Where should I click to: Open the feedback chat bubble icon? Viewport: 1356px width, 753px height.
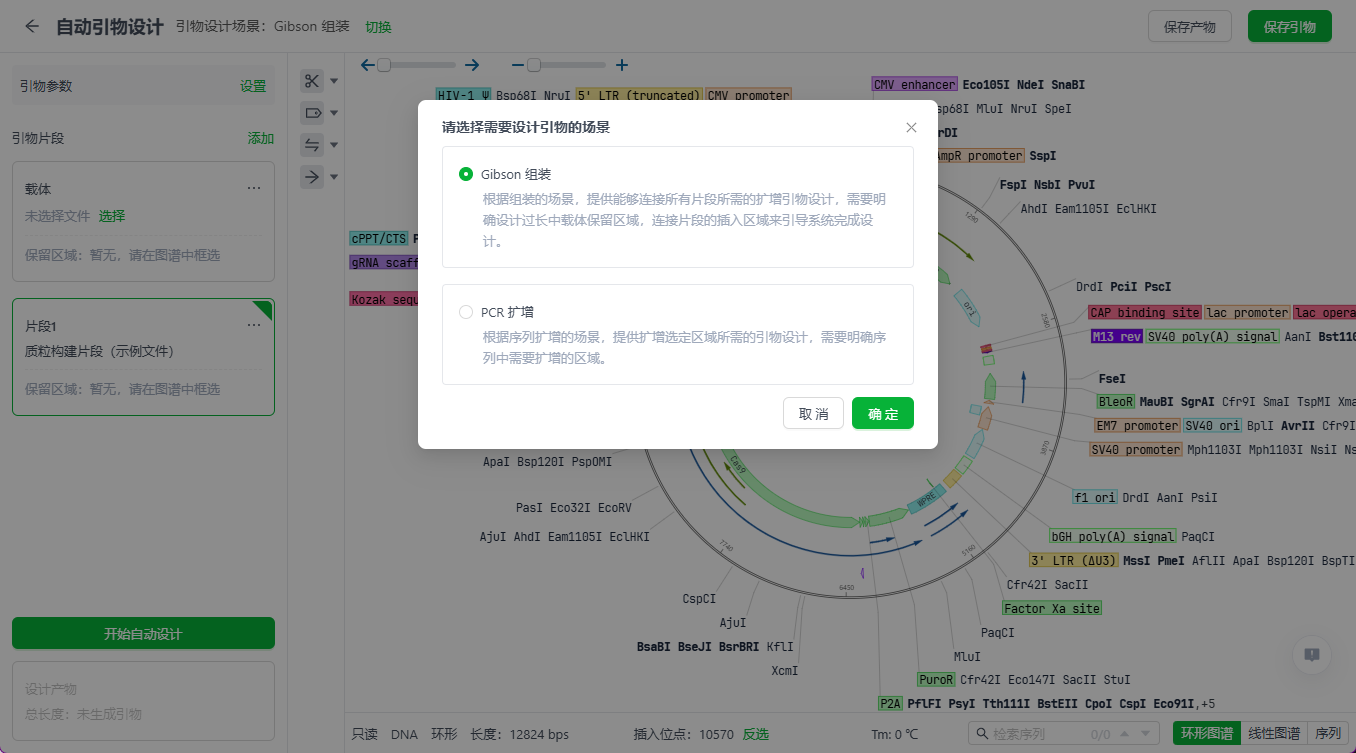point(1311,654)
